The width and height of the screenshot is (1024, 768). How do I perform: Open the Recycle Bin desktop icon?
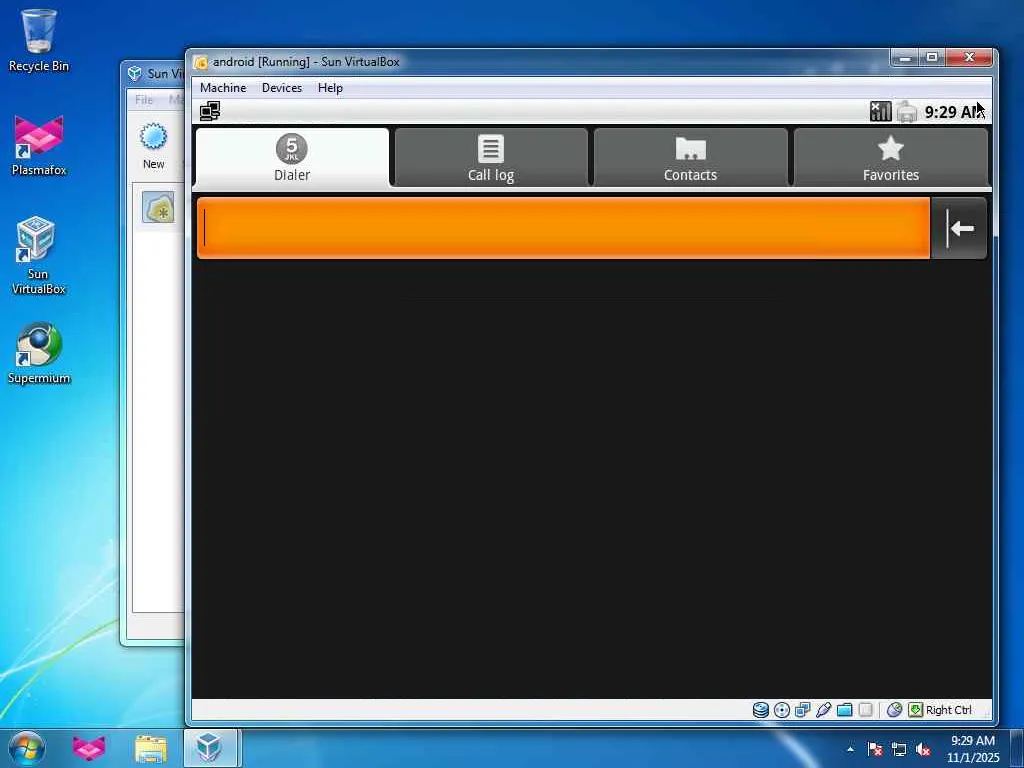coord(39,40)
